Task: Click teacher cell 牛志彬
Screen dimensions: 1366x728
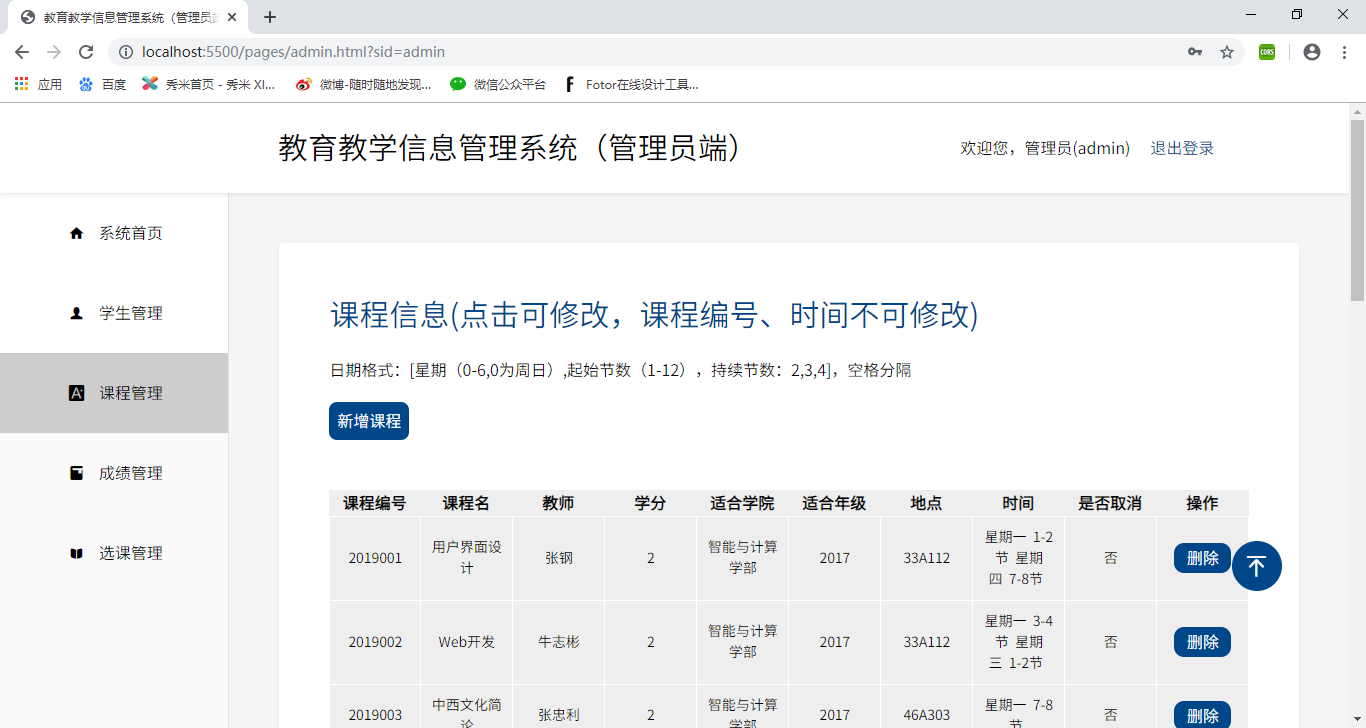Action: 559,642
